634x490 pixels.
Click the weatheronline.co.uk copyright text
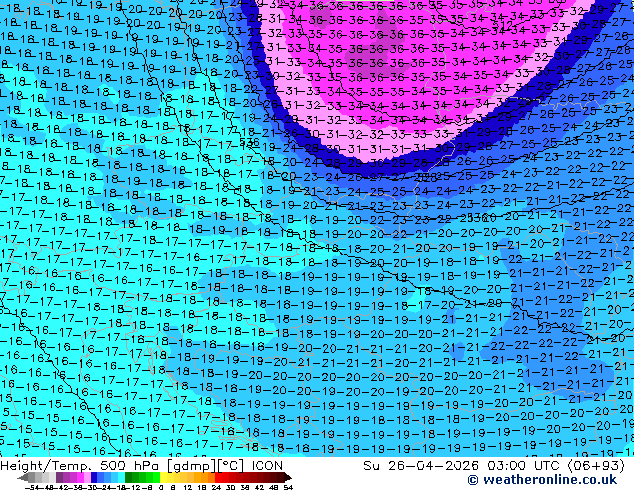(542, 480)
